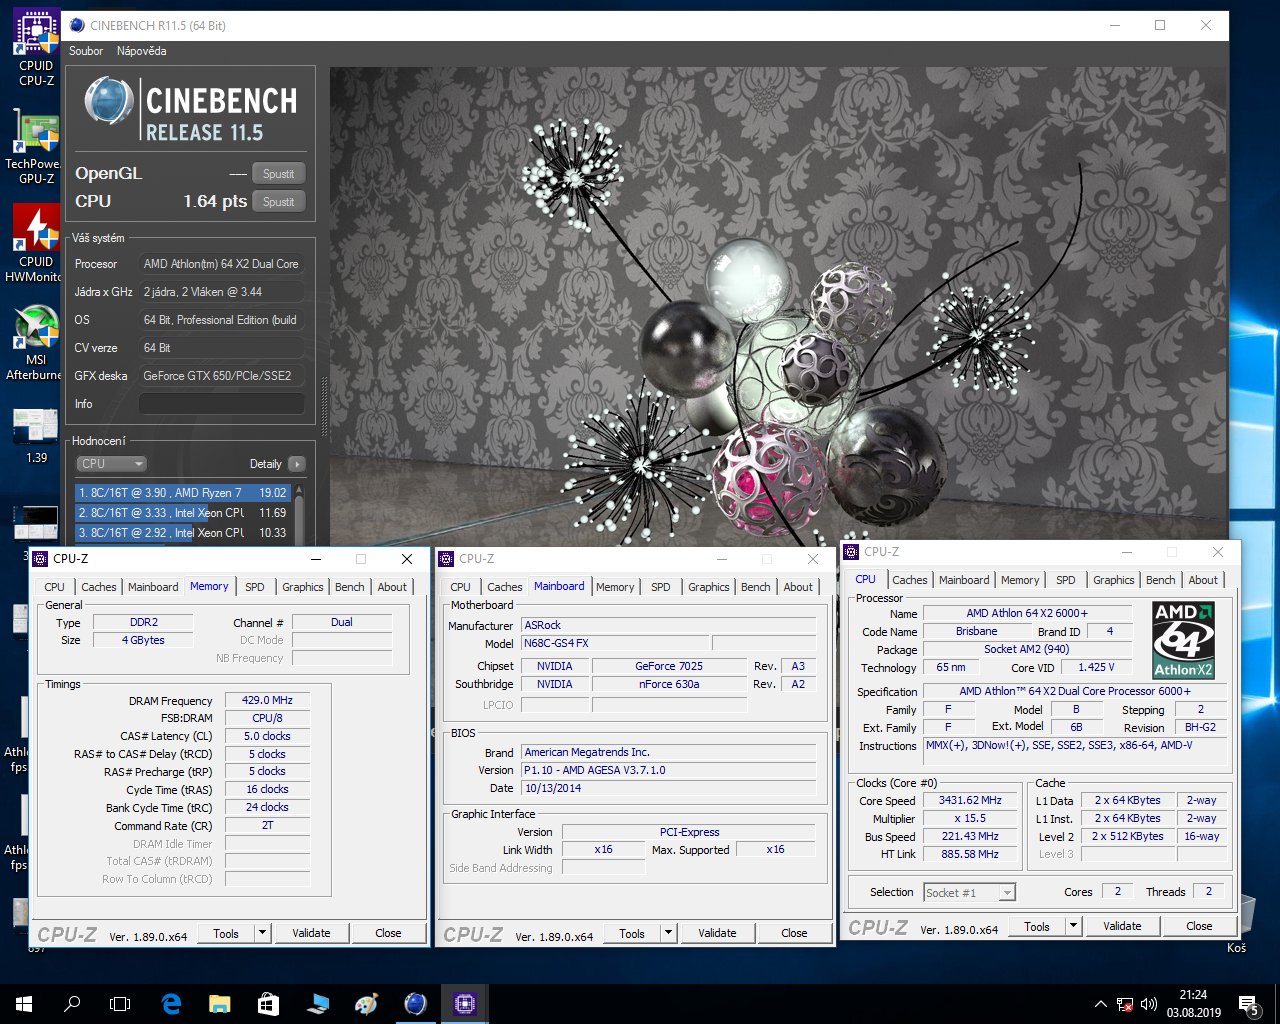
Task: Click Close in Memory CPU-Z window
Action: tap(388, 933)
